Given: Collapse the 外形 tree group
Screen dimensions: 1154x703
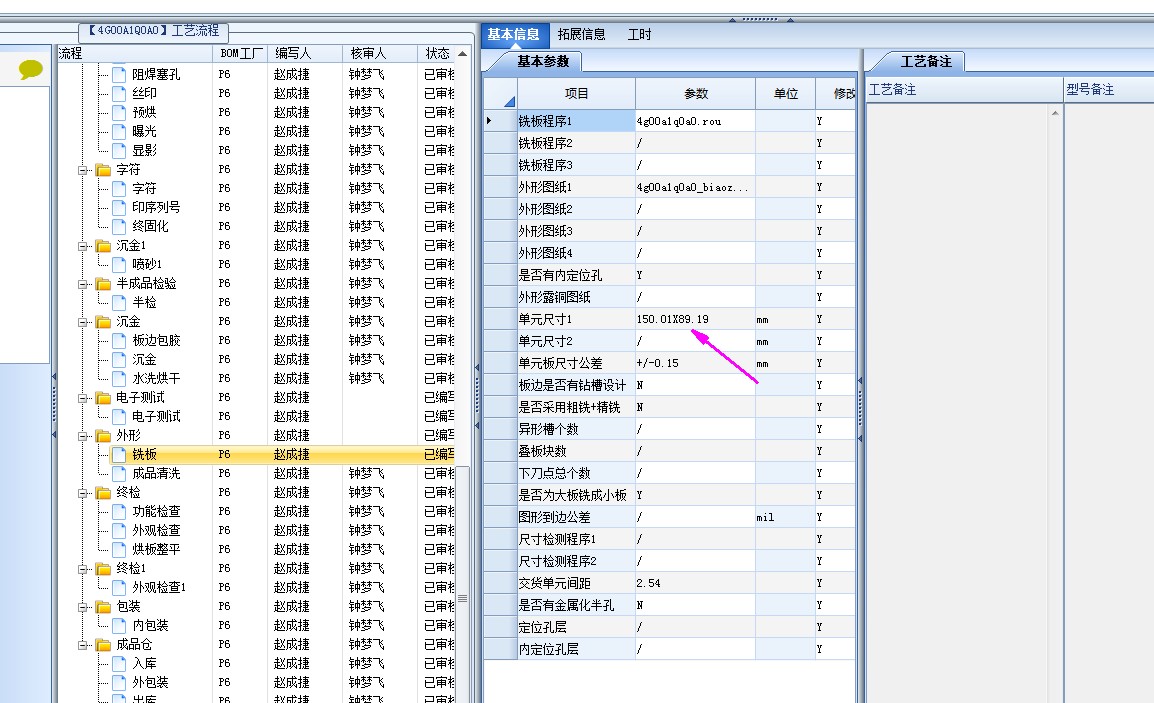Looking at the screenshot, I should coord(83,436).
